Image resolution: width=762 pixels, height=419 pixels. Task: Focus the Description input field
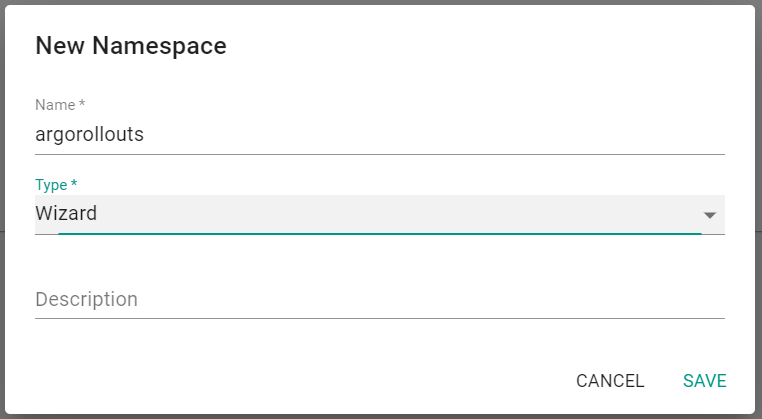[x=380, y=299]
